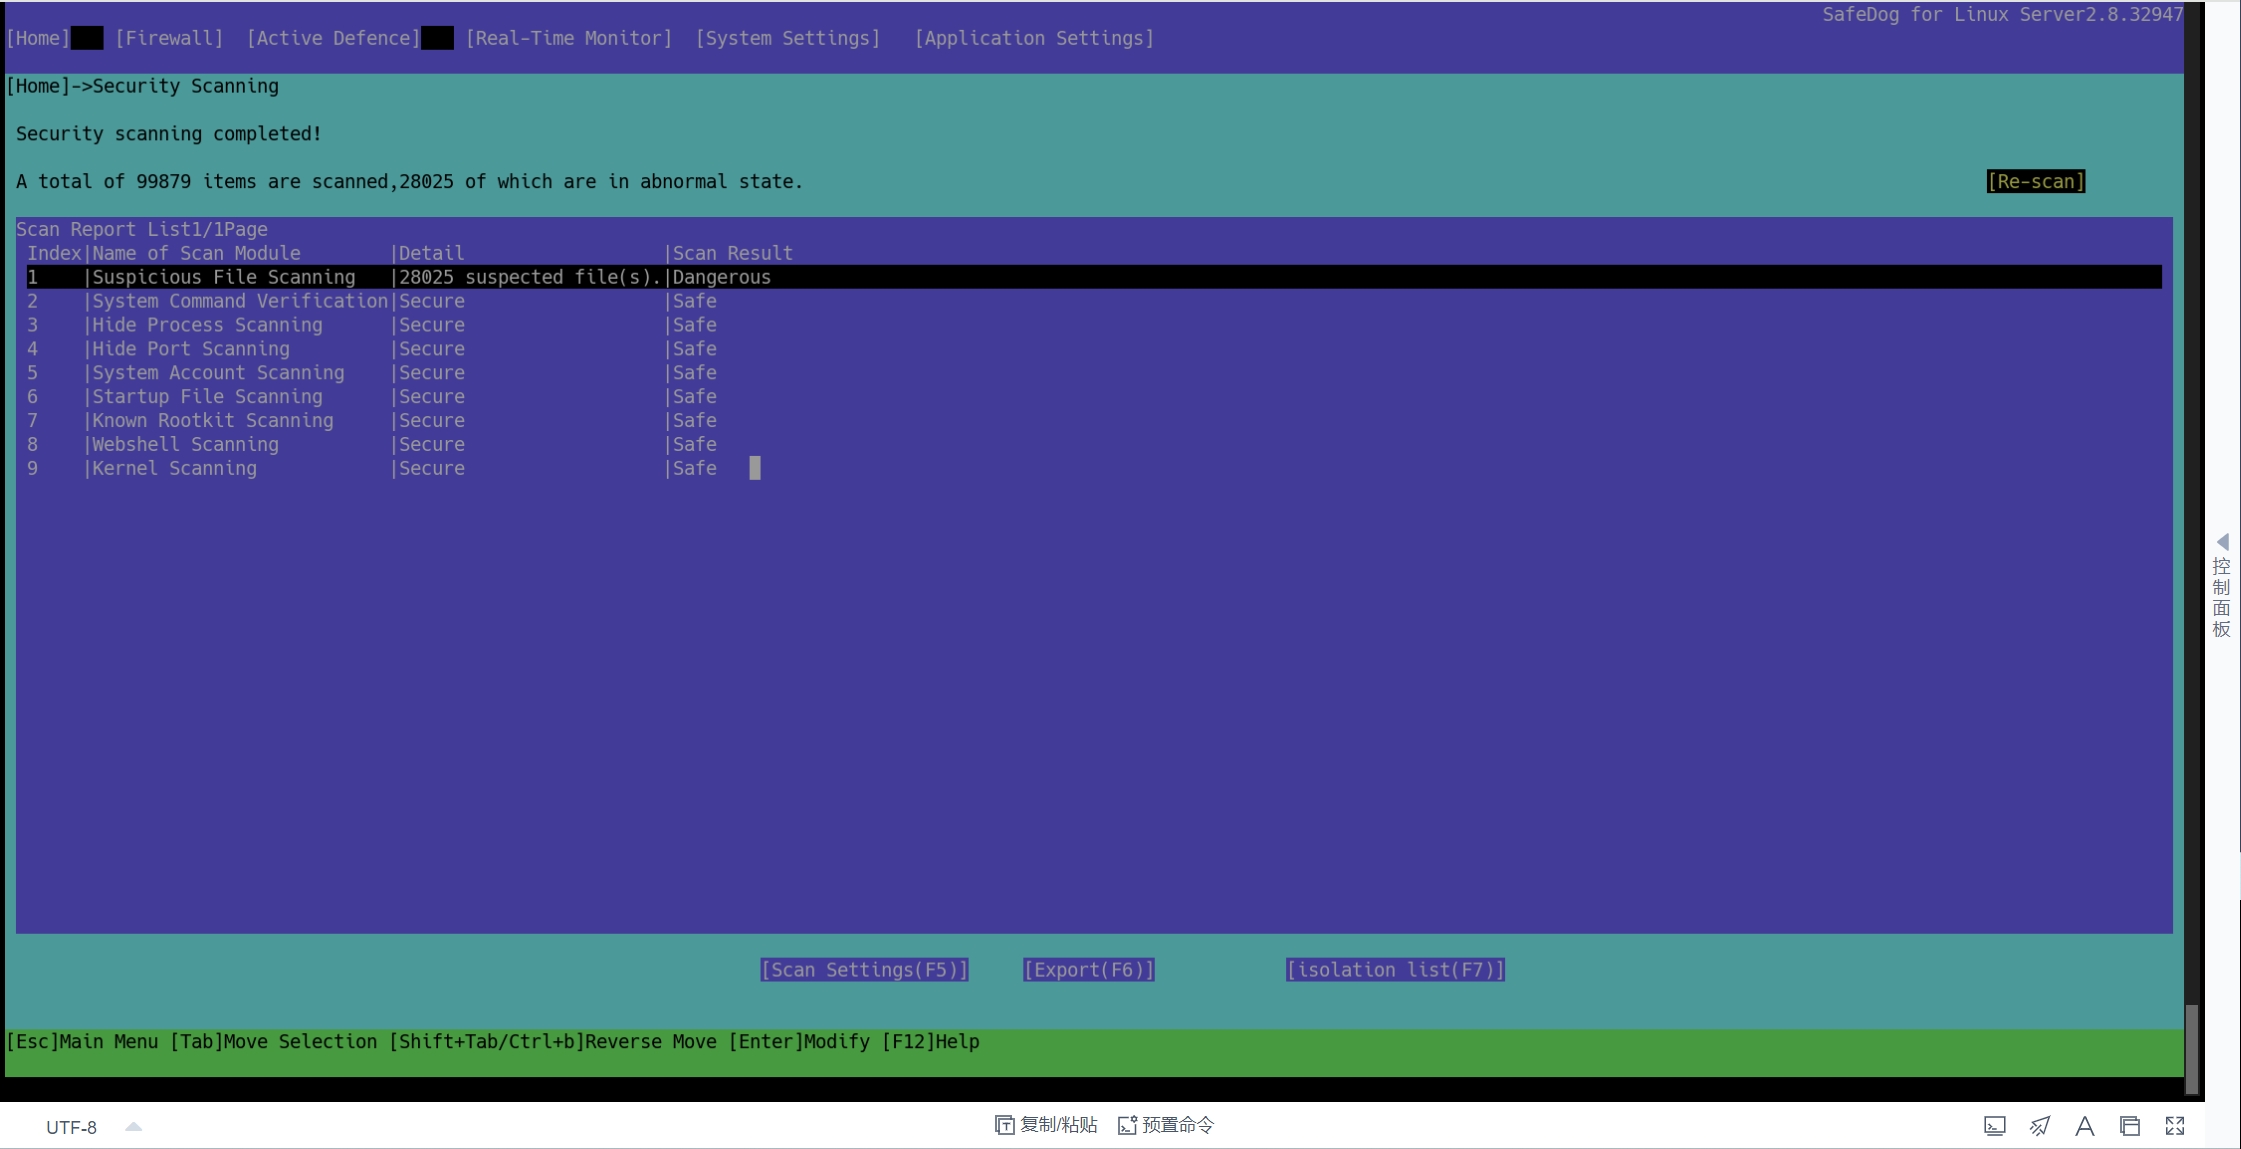This screenshot has height=1149, width=2241.
Task: Open font settings via the "A" icon
Action: coord(2084,1126)
